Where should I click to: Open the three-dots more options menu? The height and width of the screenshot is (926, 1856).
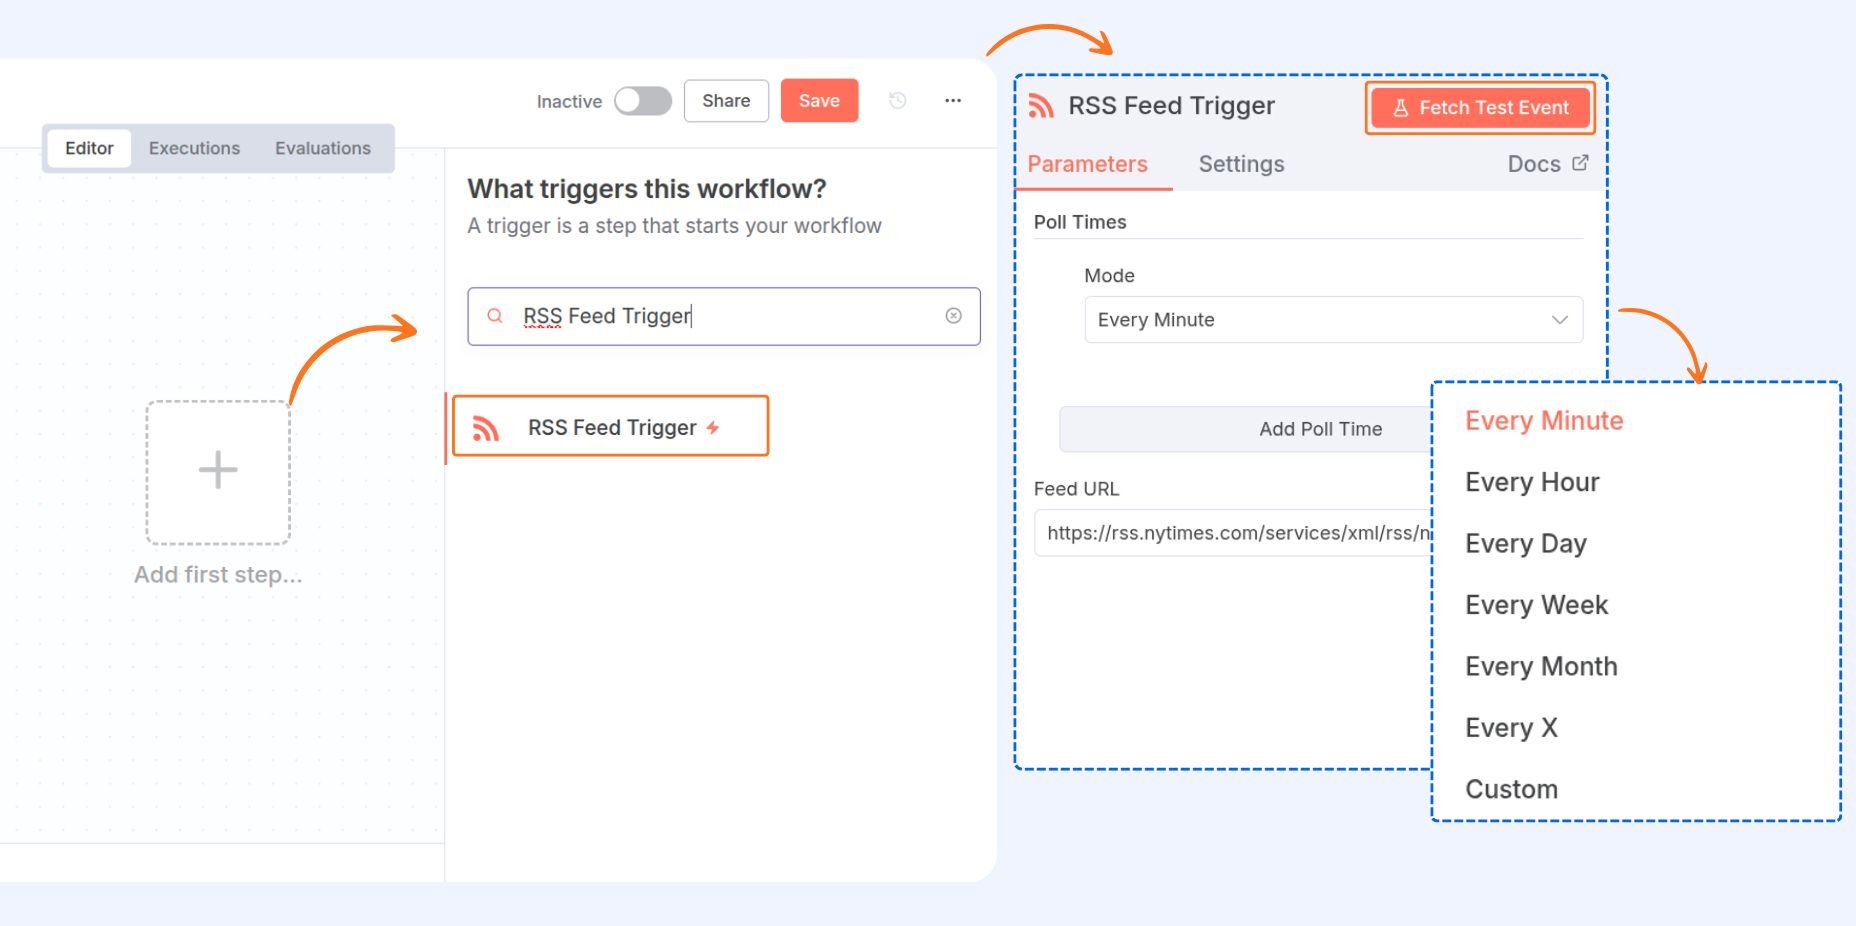pyautogui.click(x=953, y=100)
